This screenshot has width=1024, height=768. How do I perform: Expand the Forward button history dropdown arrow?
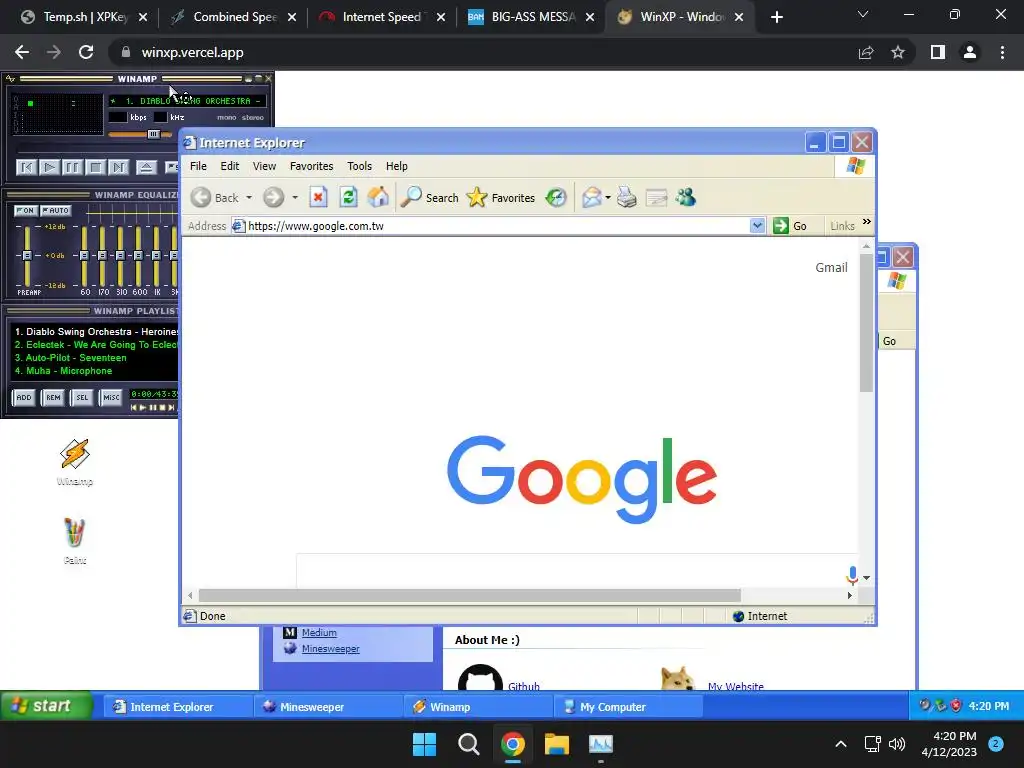295,197
